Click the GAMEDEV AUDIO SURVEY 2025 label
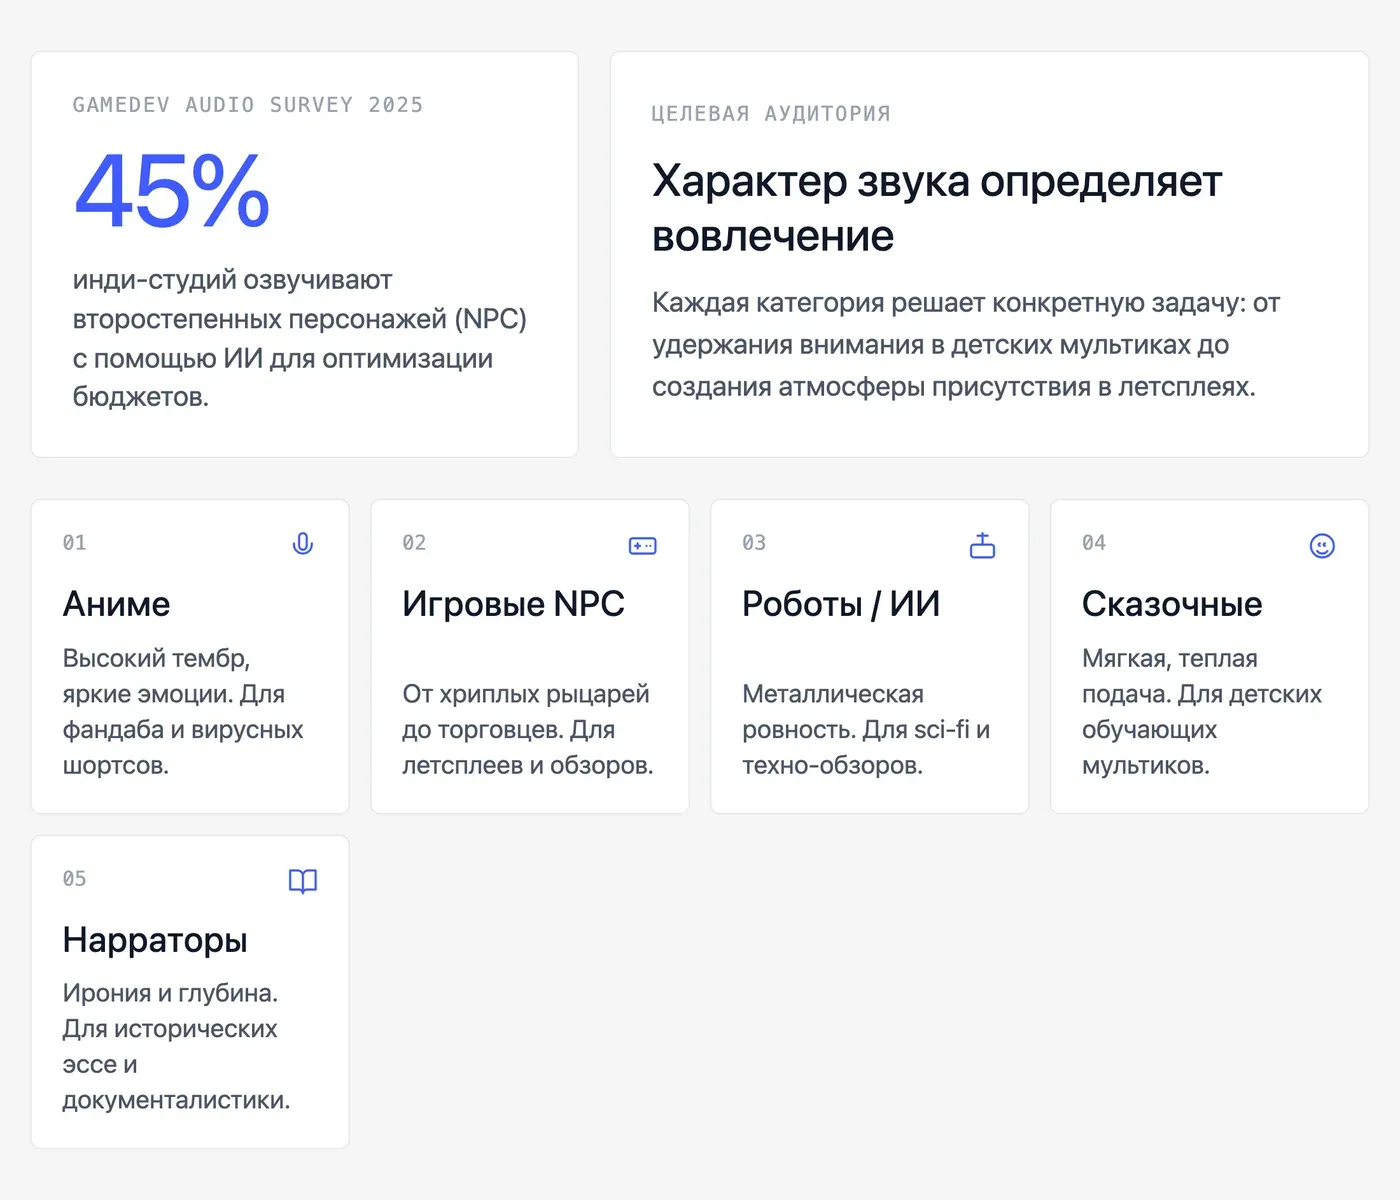Screen dimensions: 1400x1200 point(248,105)
